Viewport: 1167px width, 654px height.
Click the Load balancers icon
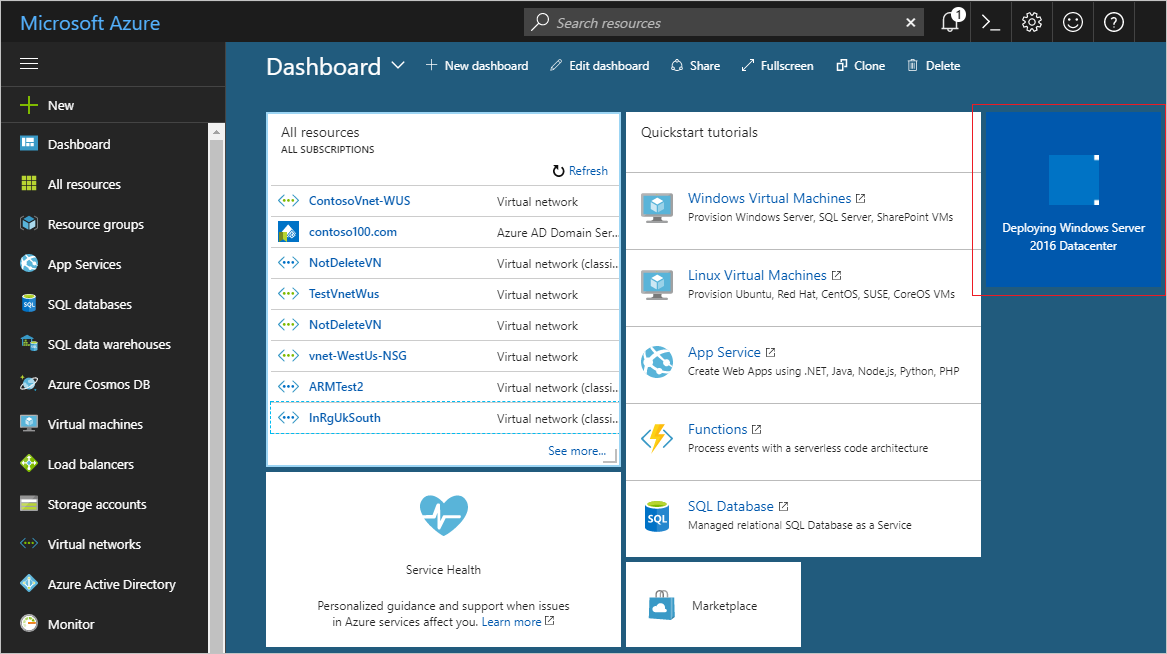[29, 464]
